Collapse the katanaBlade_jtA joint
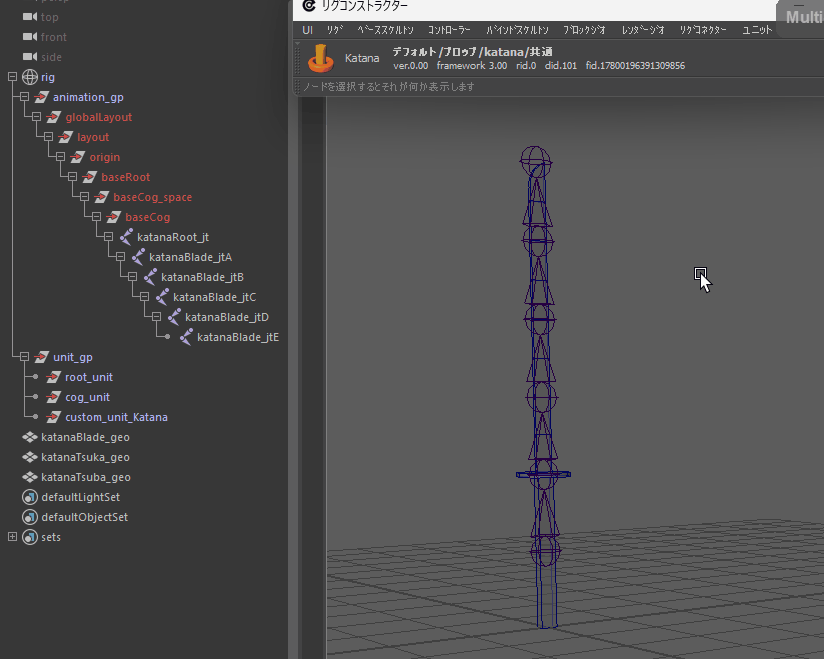Viewport: 824px width, 659px height. coord(120,256)
